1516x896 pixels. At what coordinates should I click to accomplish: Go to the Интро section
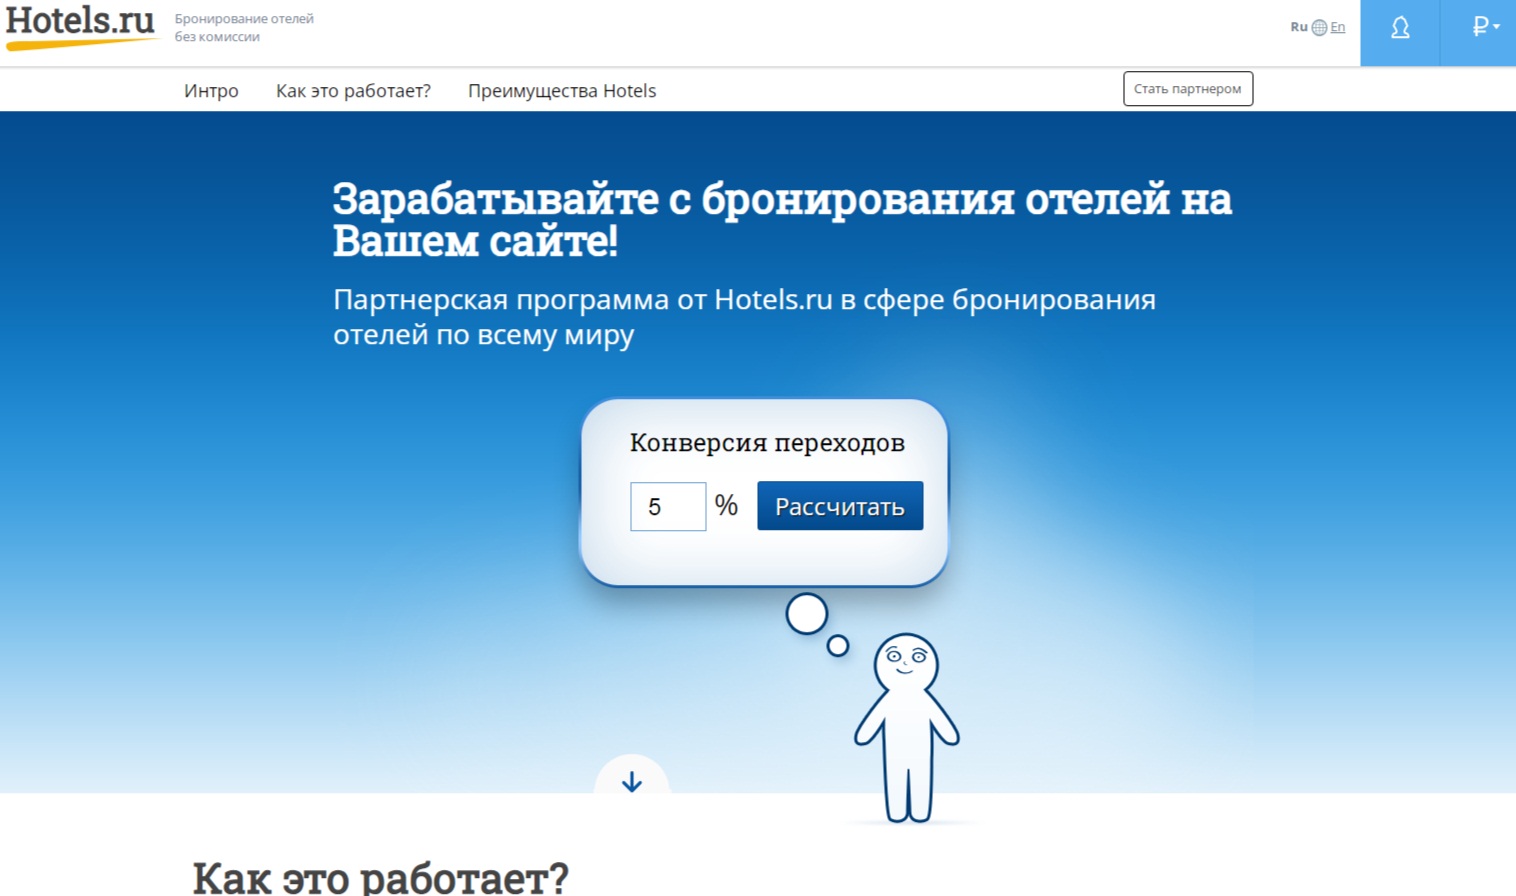point(211,91)
